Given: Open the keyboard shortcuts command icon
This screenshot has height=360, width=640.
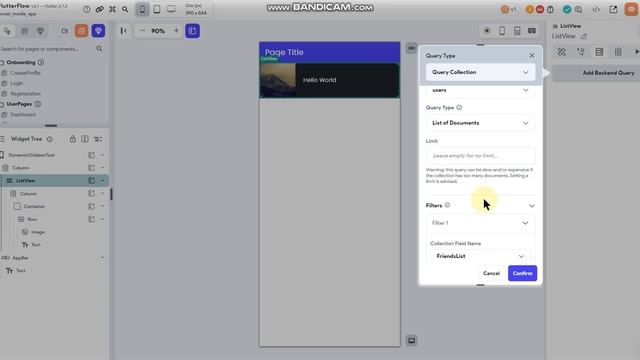Looking at the screenshot, I should pyautogui.click(x=112, y=9).
